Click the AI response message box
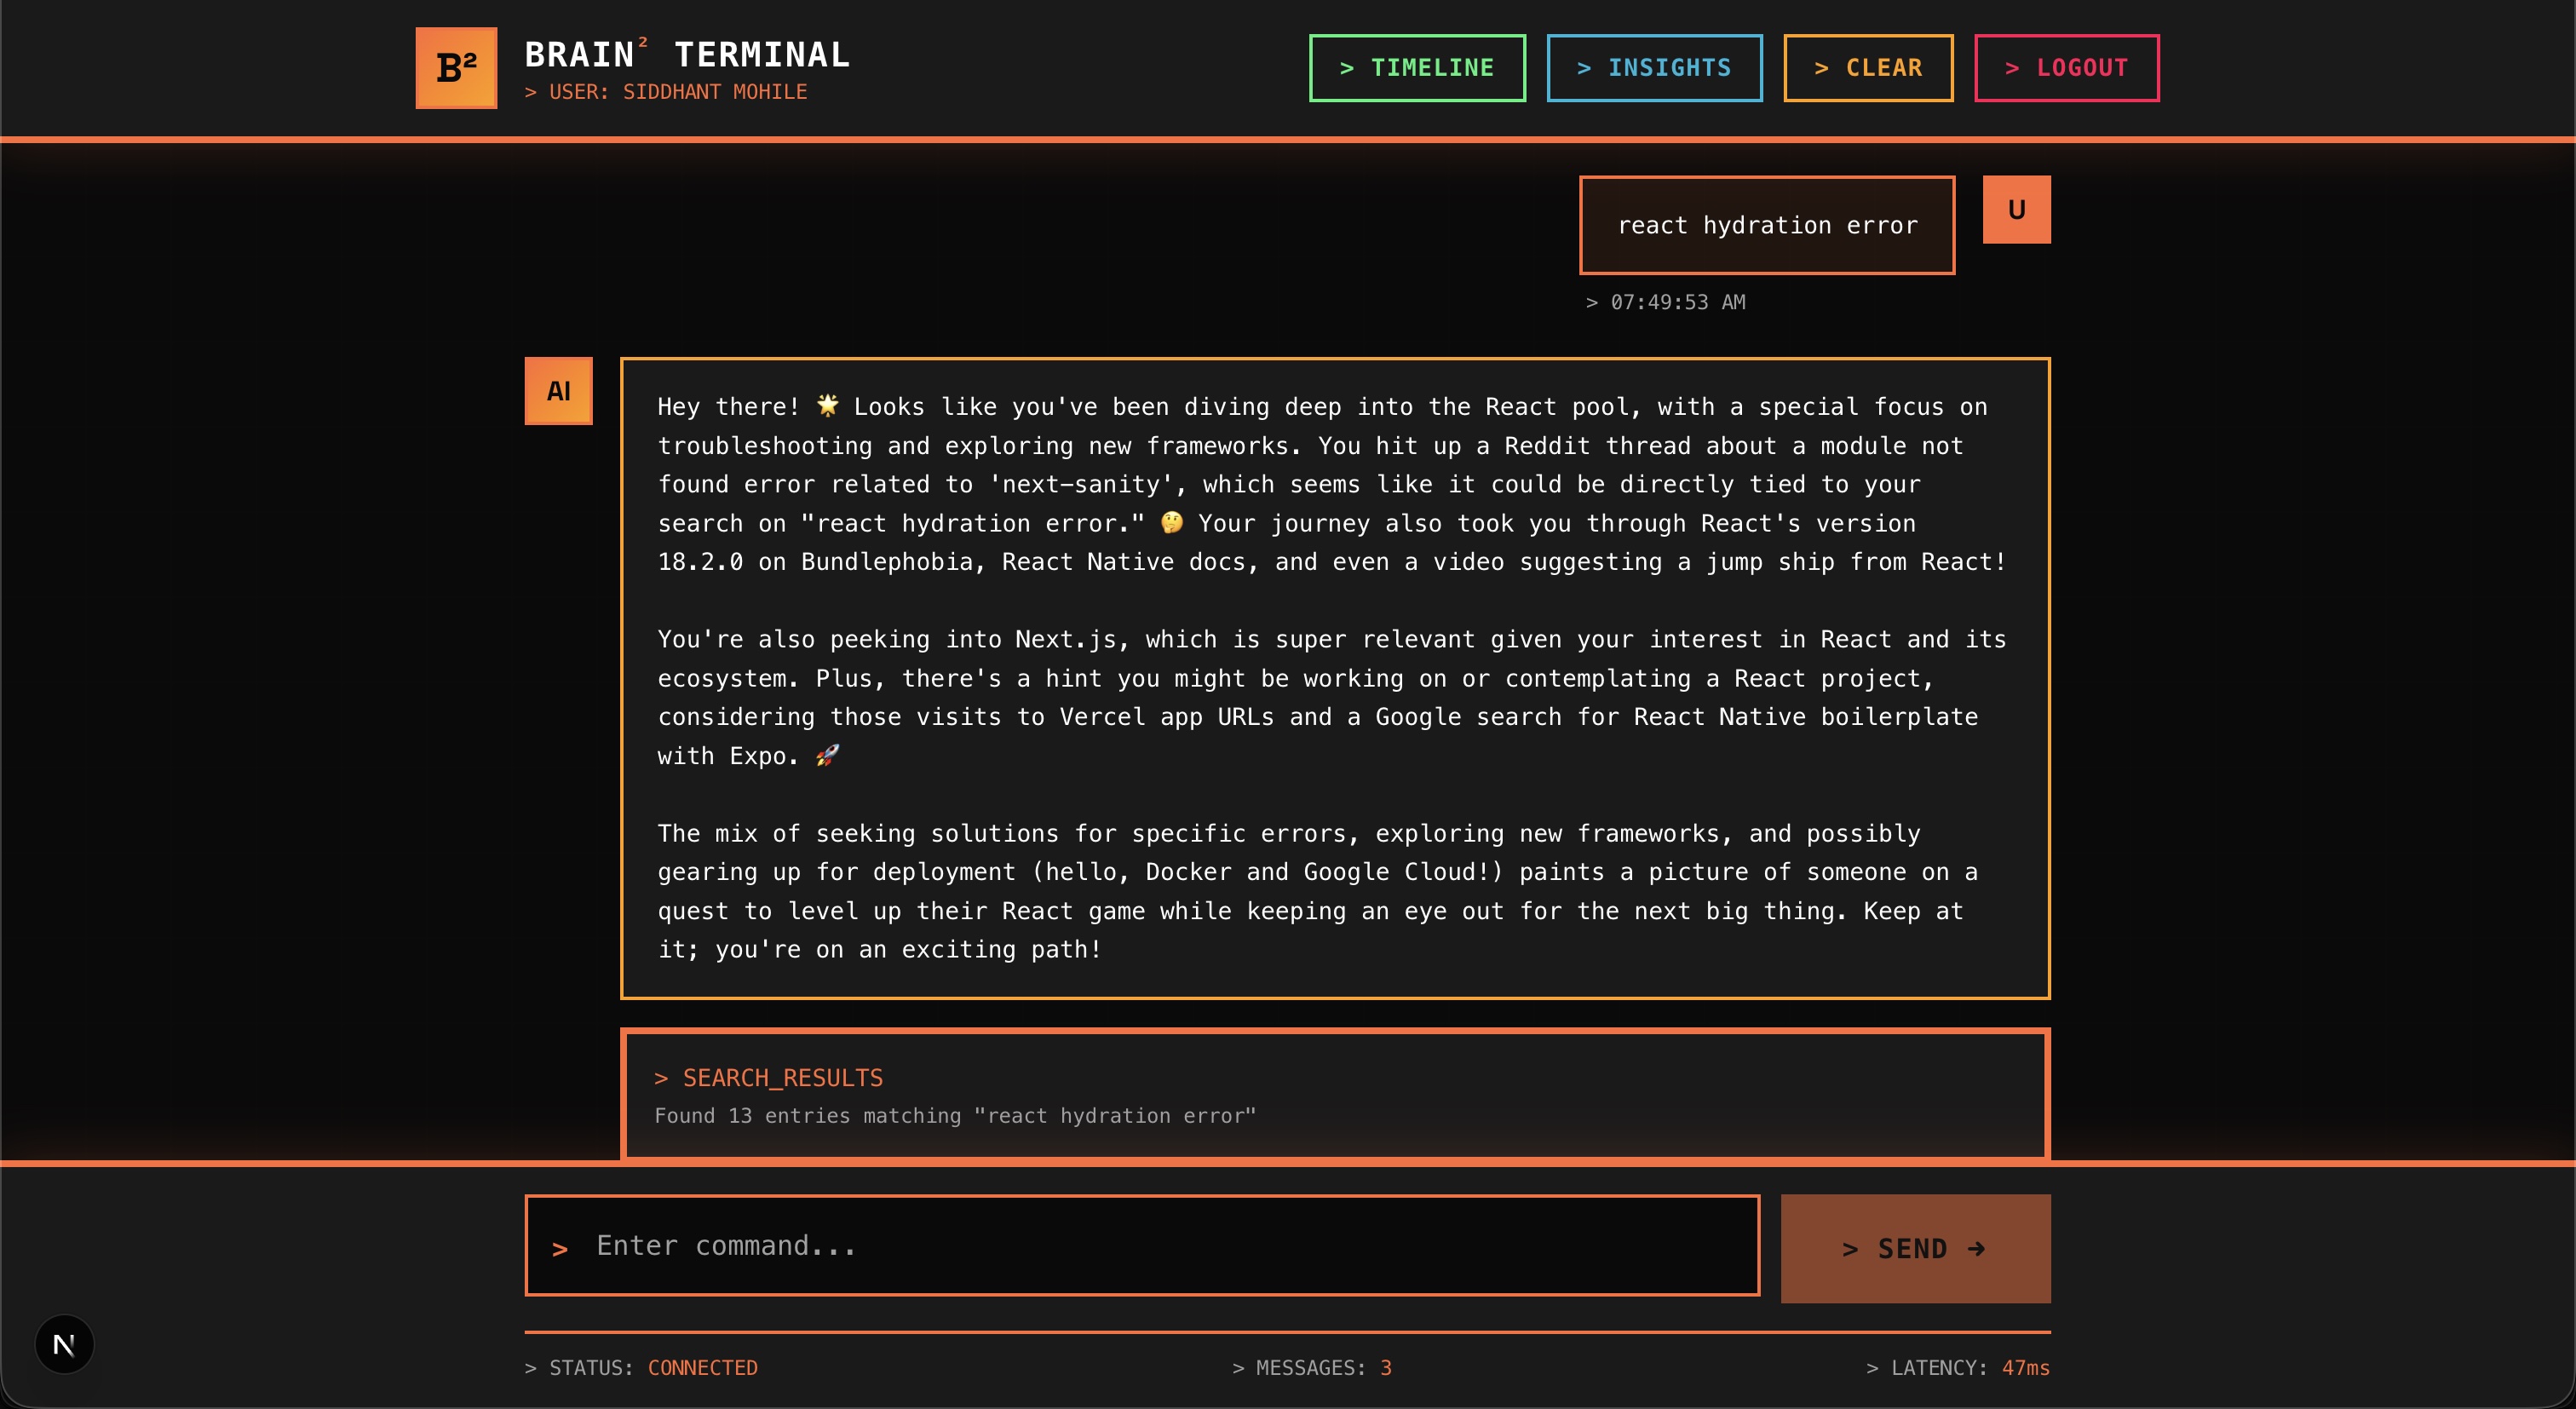The image size is (2576, 1409). (1334, 678)
